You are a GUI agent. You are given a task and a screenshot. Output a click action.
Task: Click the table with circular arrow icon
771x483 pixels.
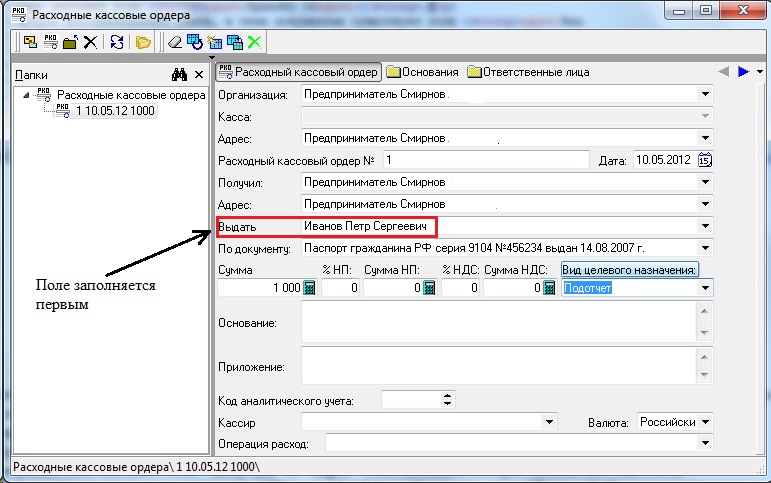195,42
